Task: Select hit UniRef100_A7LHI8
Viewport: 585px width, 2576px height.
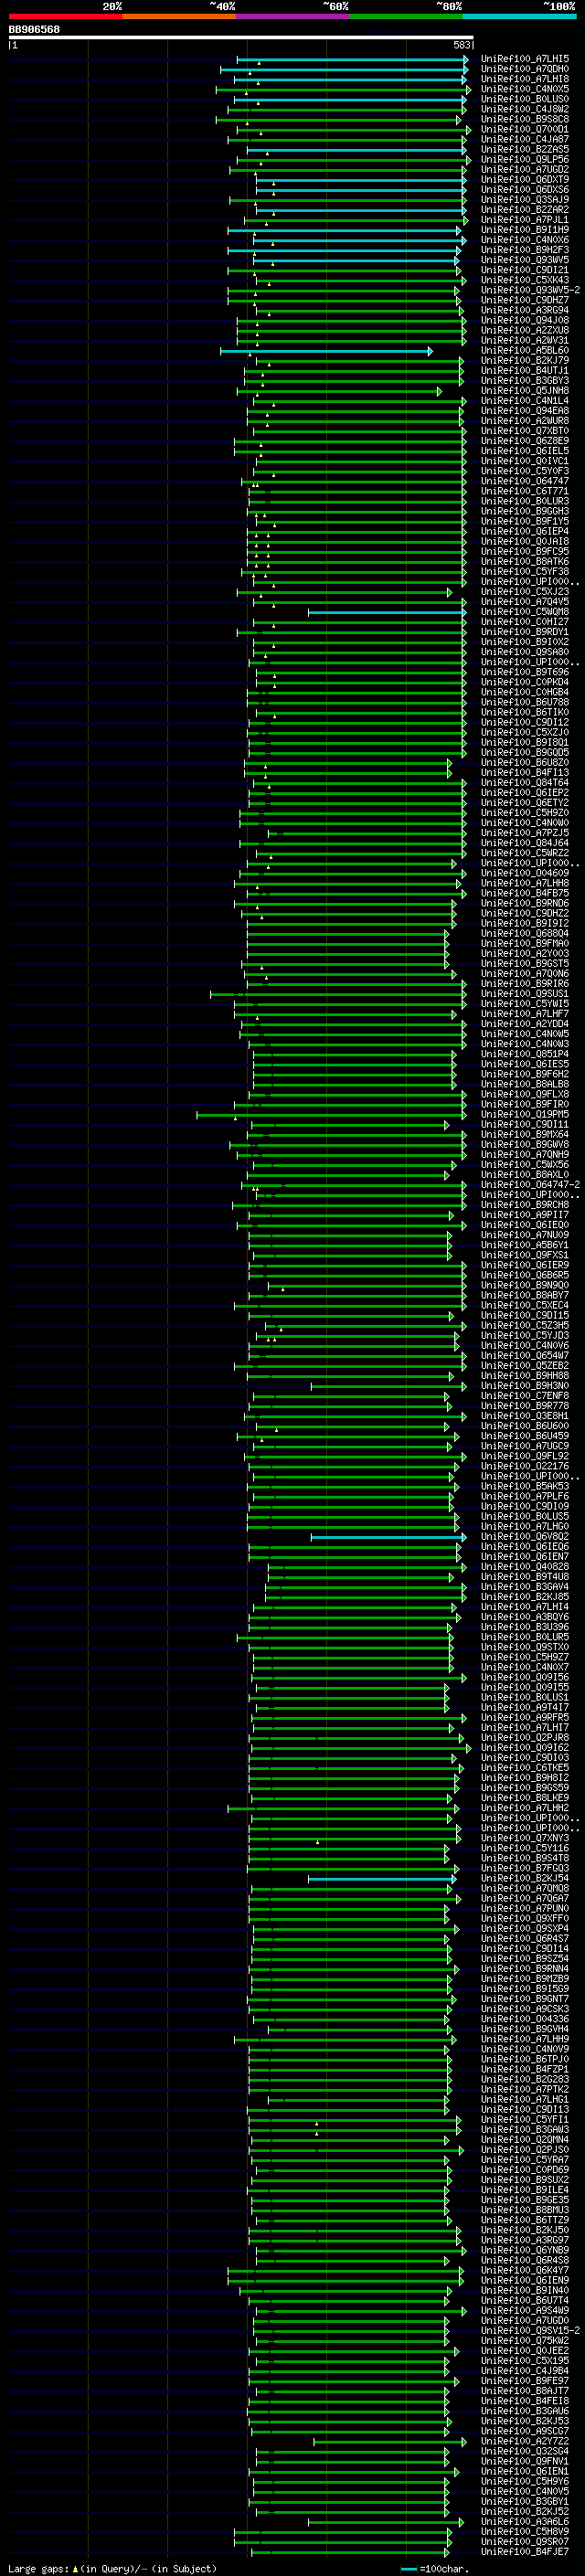Action: click(525, 79)
